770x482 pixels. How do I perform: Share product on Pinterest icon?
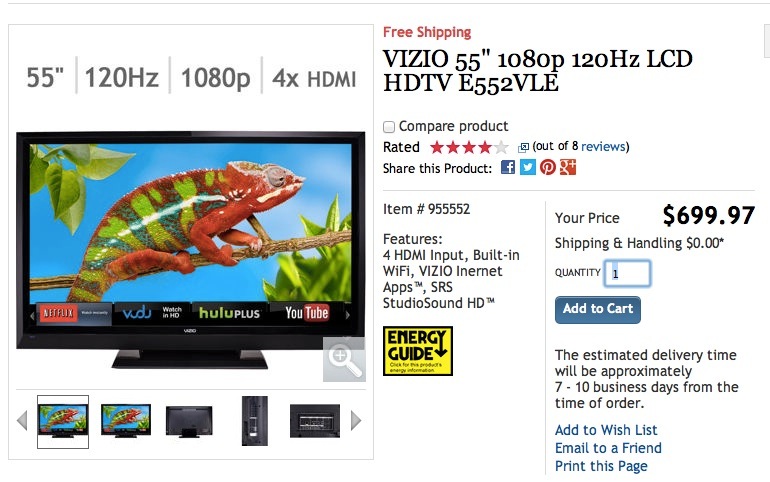548,167
